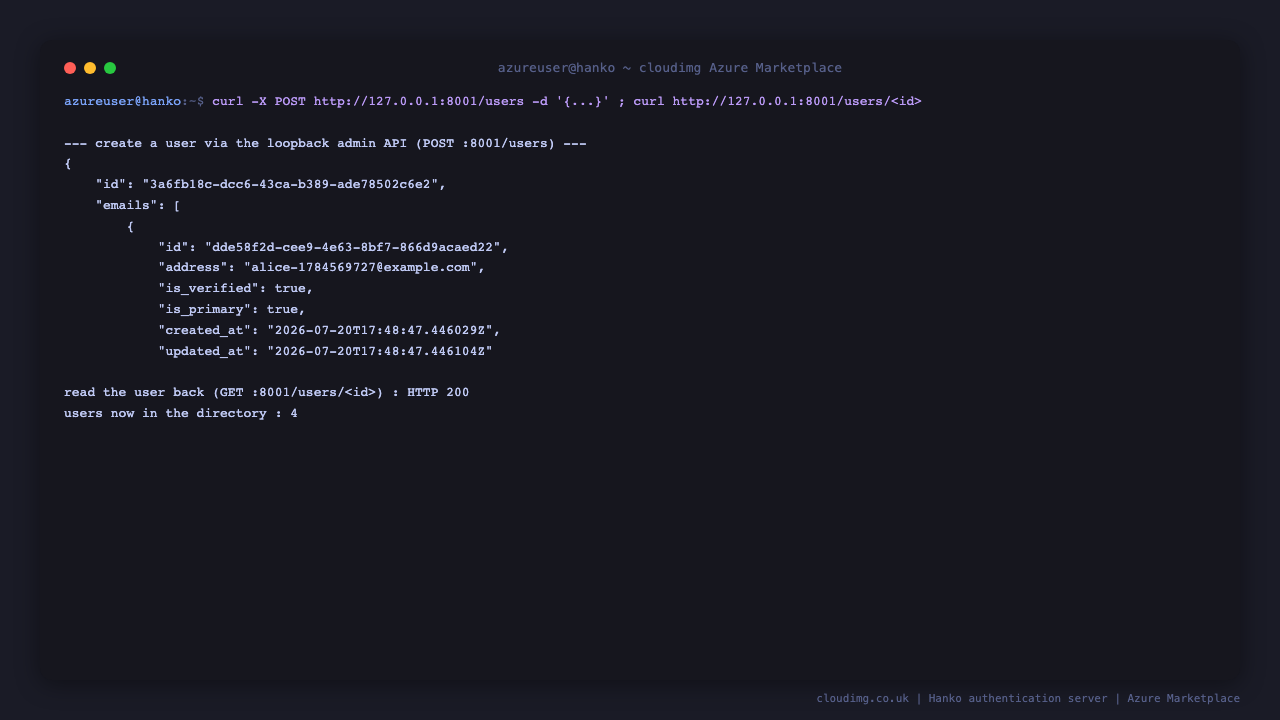This screenshot has height=720, width=1280.
Task: Click the red close window dot
Action: coord(70,68)
